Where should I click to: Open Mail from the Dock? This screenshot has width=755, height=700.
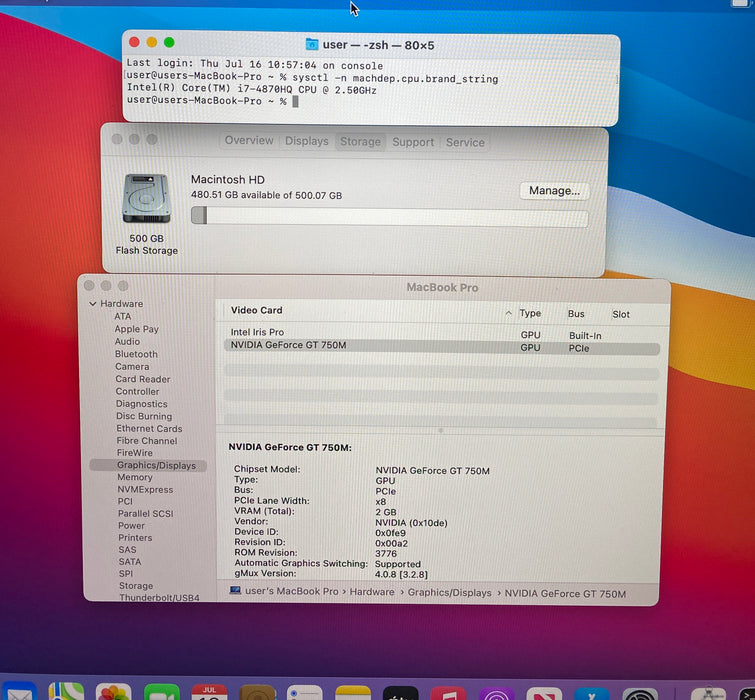[x=19, y=692]
